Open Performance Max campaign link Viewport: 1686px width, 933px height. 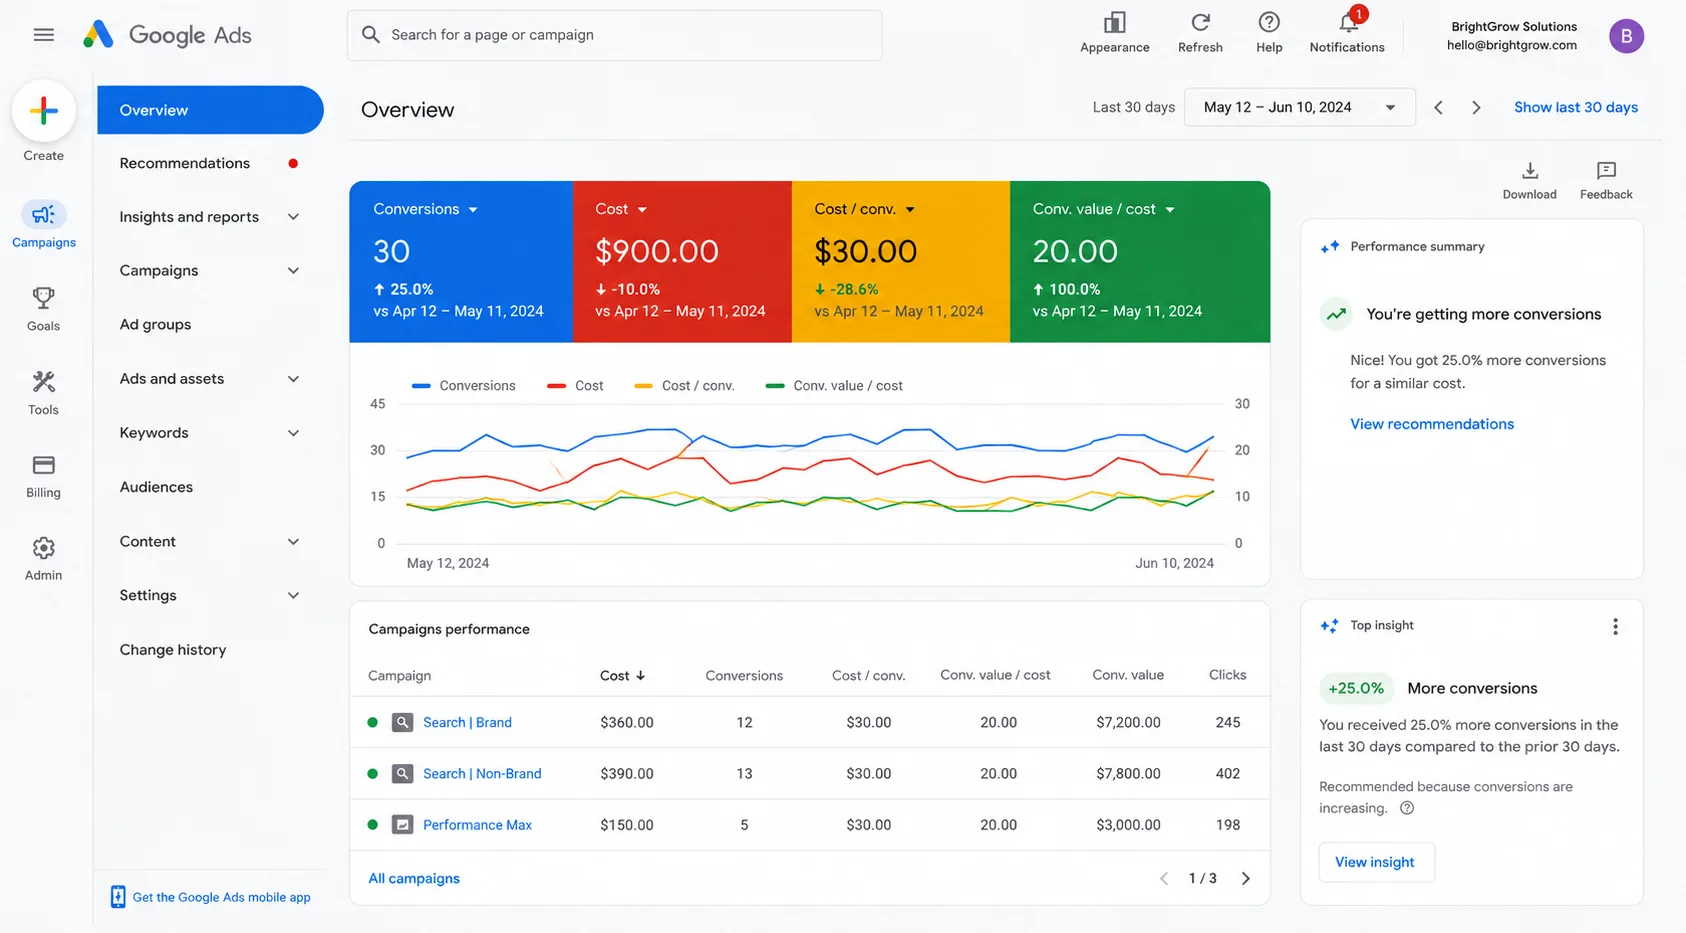pos(477,825)
